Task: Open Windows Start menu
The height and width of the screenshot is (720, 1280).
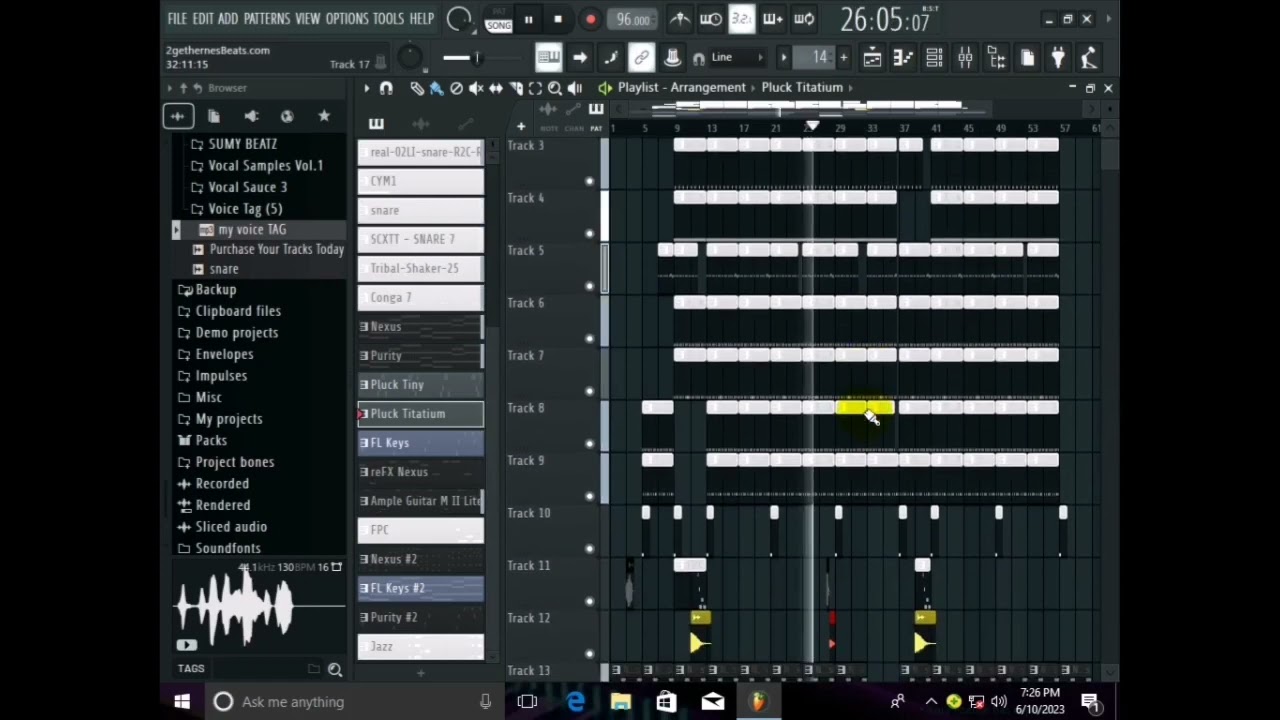Action: (182, 702)
